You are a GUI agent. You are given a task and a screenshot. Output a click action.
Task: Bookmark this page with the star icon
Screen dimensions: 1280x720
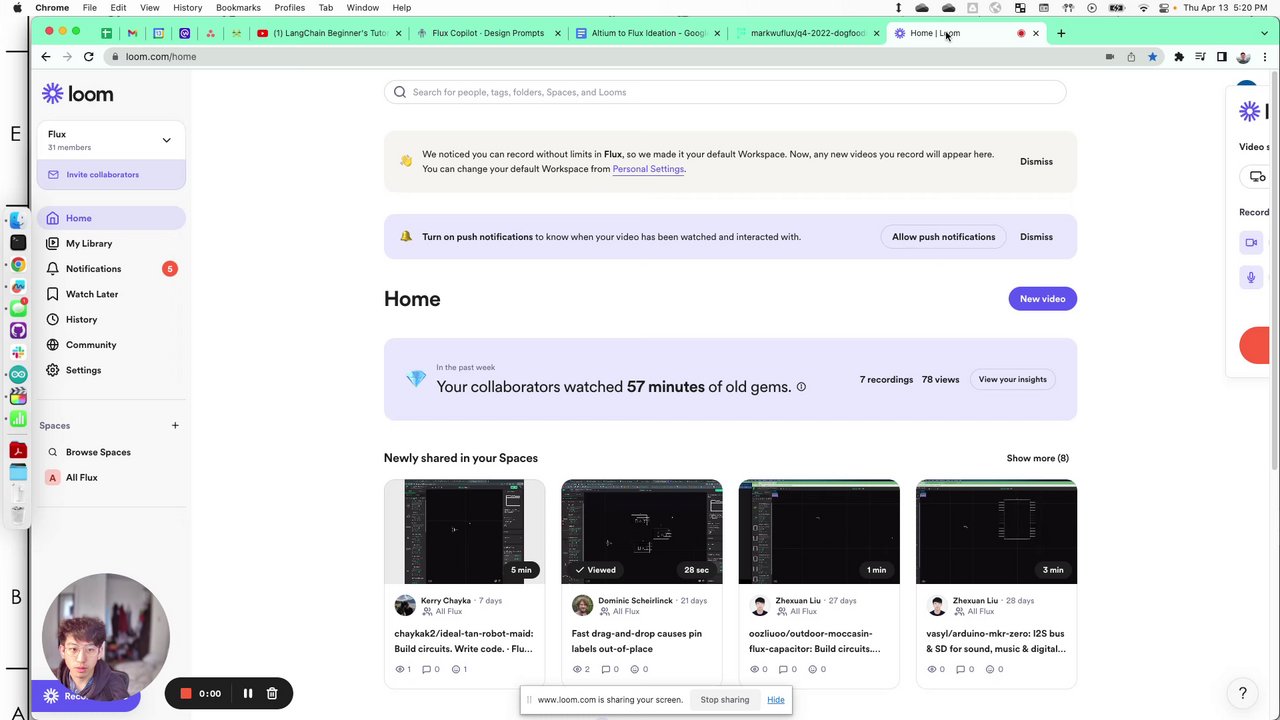[x=1152, y=57]
